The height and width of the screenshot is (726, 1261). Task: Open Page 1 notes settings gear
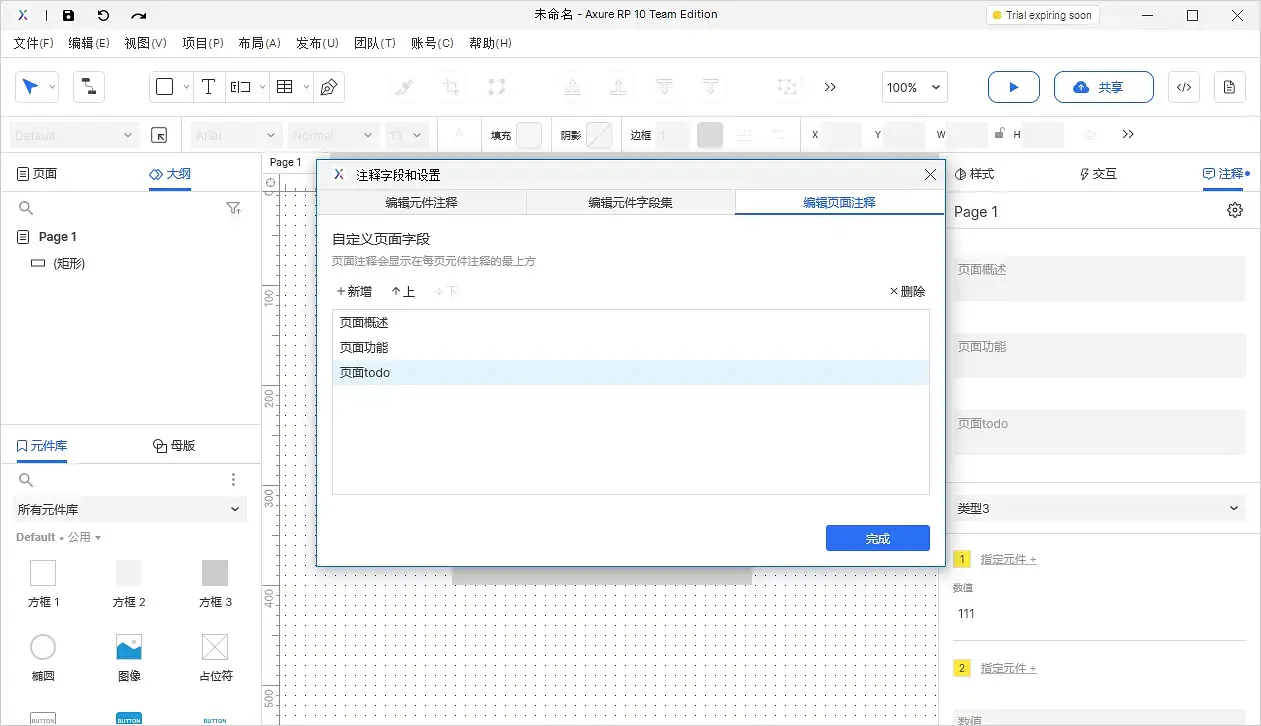pos(1234,210)
